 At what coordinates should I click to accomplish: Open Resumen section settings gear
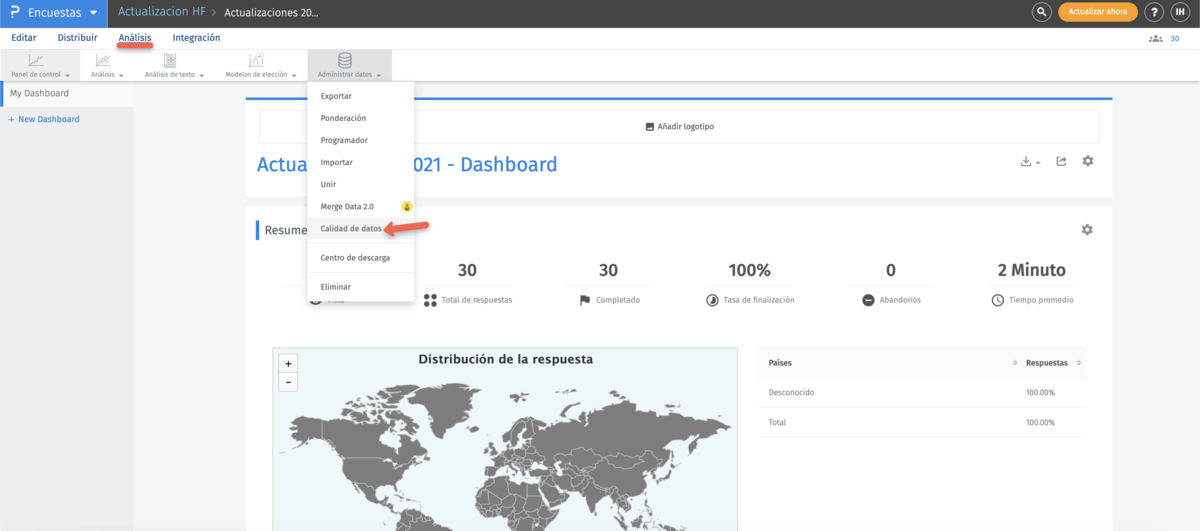coord(1087,229)
